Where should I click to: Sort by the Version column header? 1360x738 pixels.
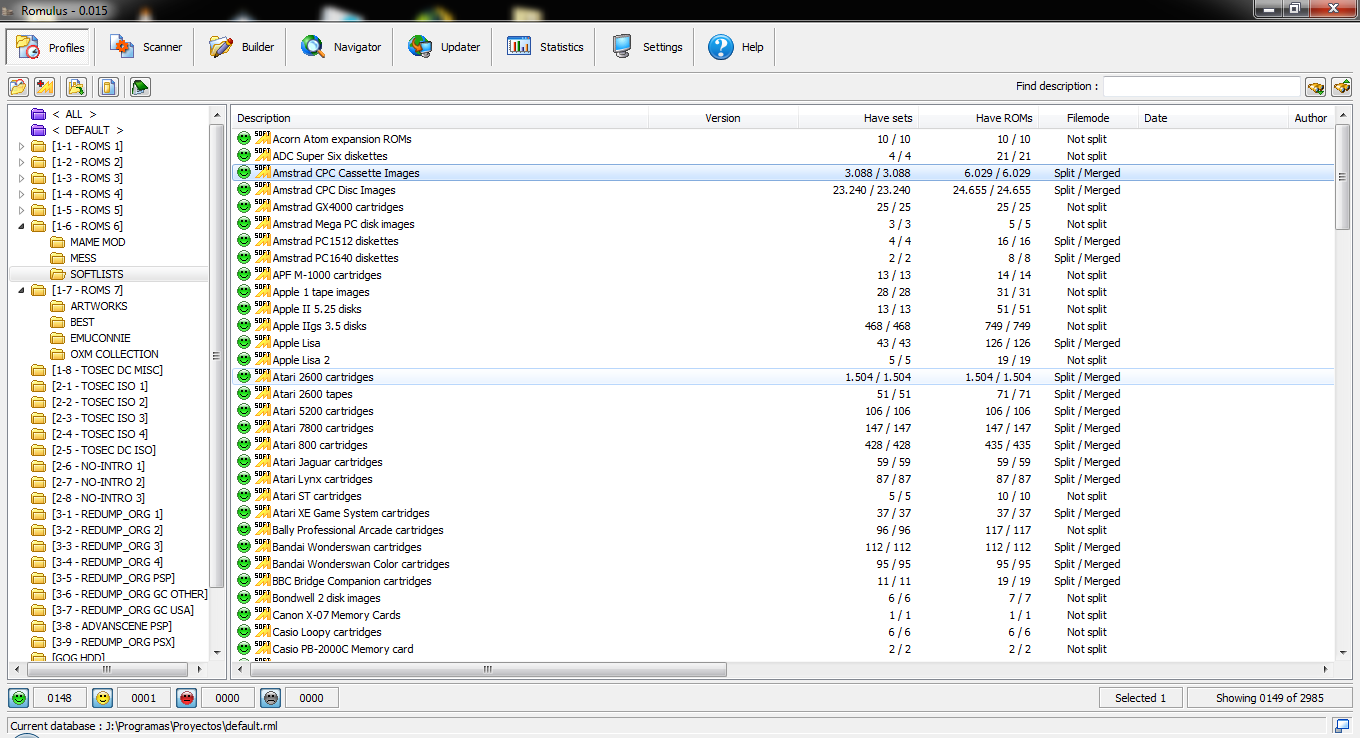tap(723, 118)
